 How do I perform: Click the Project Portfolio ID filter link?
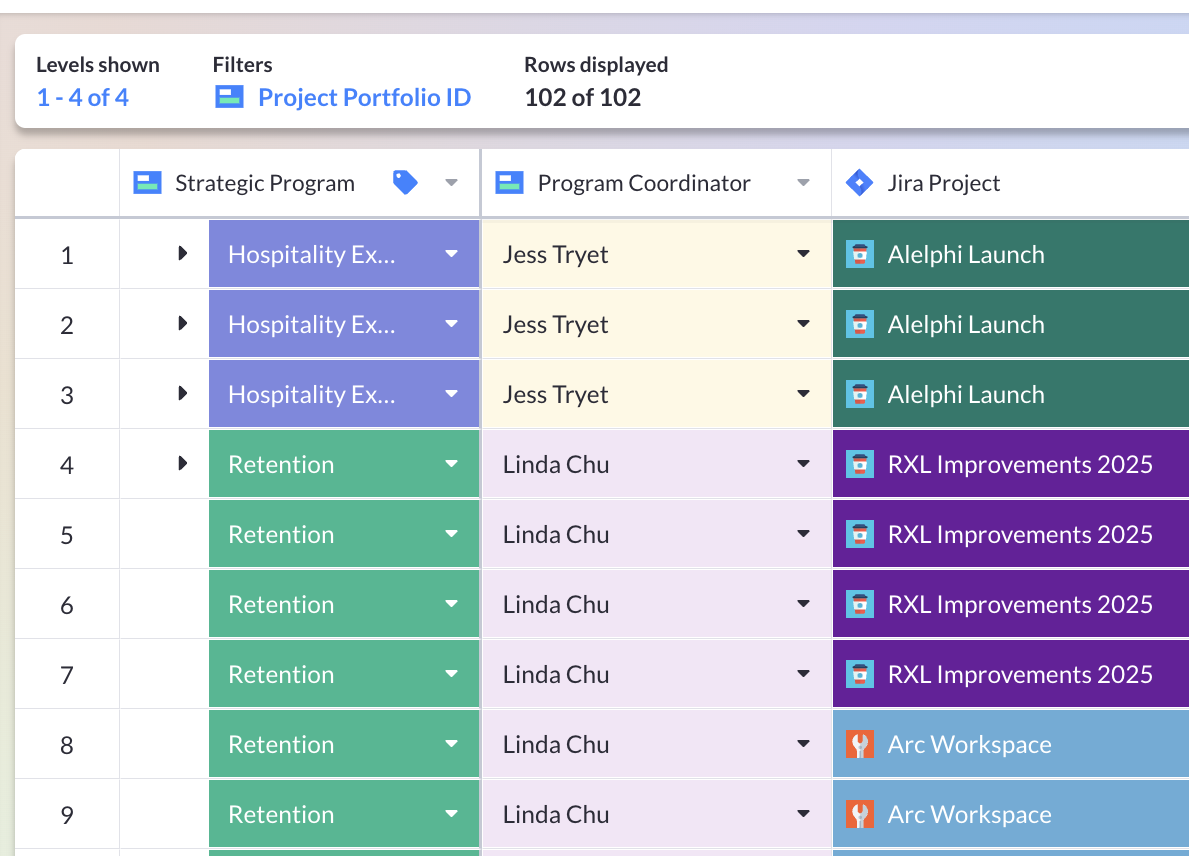(x=364, y=97)
